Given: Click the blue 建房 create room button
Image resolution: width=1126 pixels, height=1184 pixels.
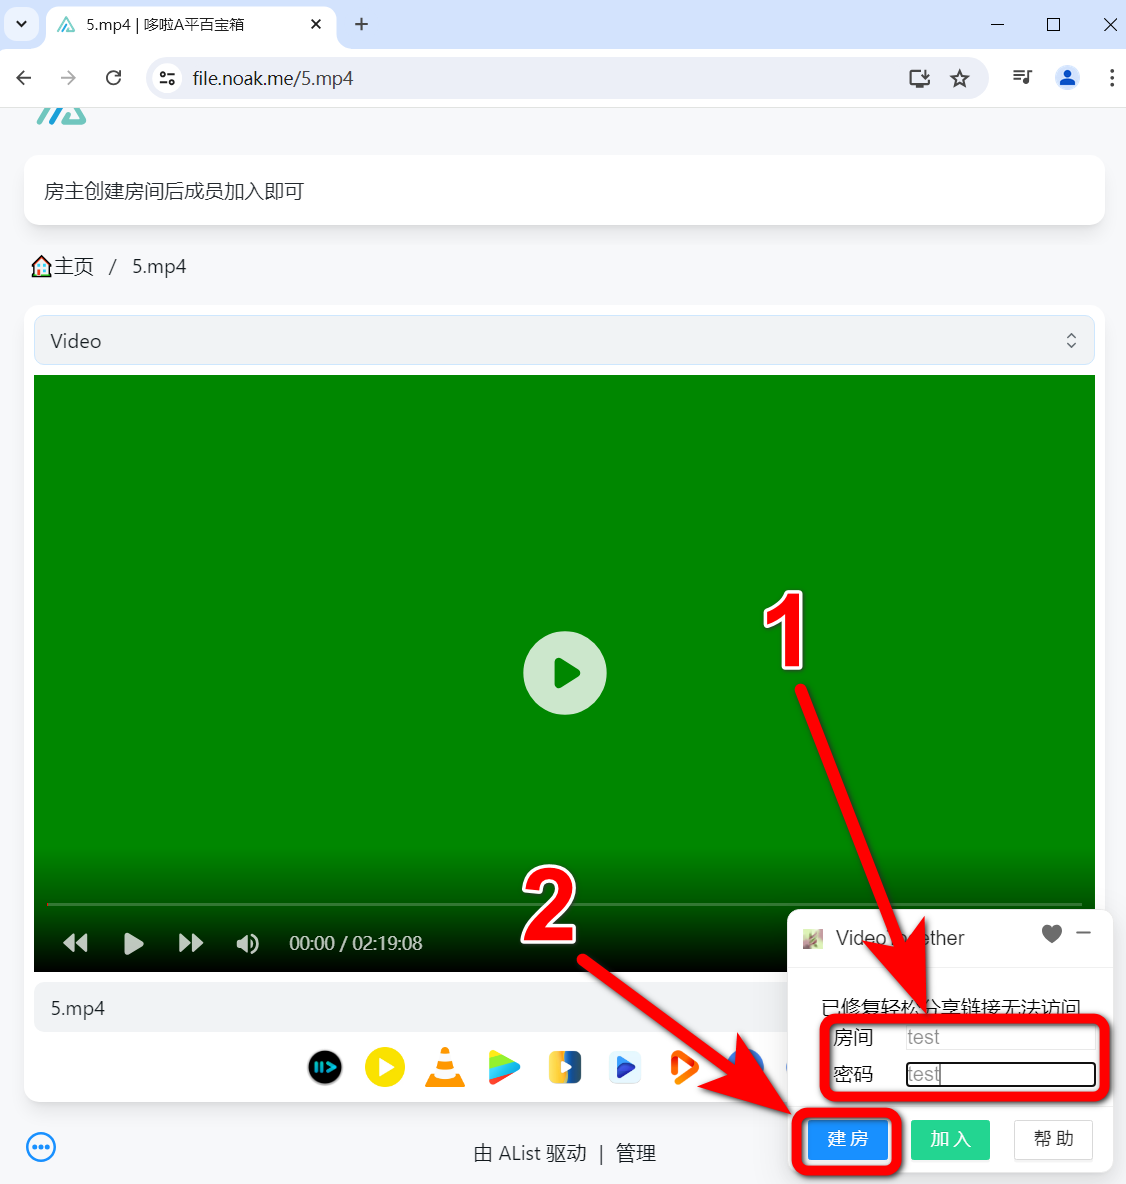Looking at the screenshot, I should [848, 1139].
